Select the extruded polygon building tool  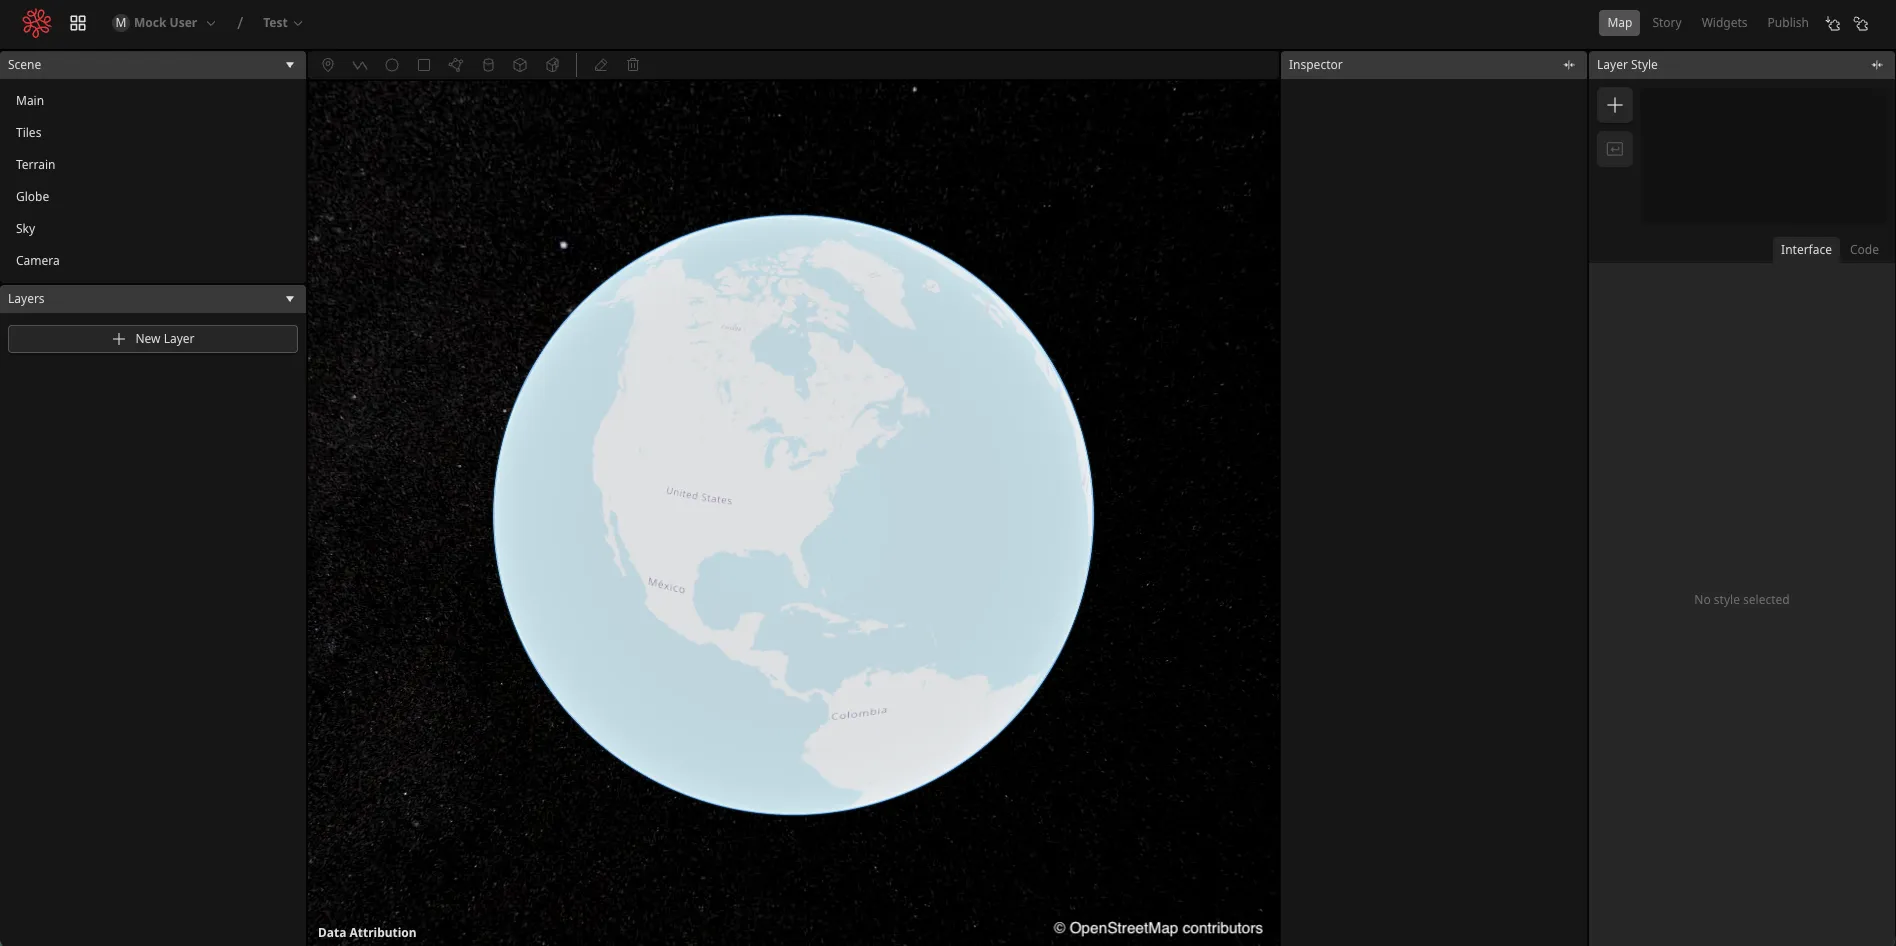pos(552,65)
